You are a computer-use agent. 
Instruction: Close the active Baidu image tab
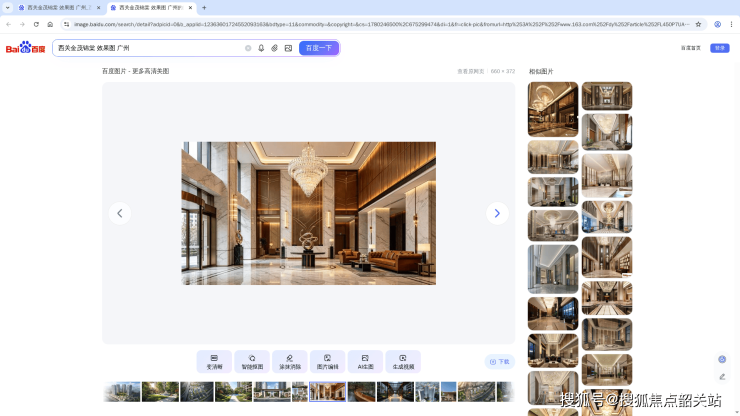point(190,8)
